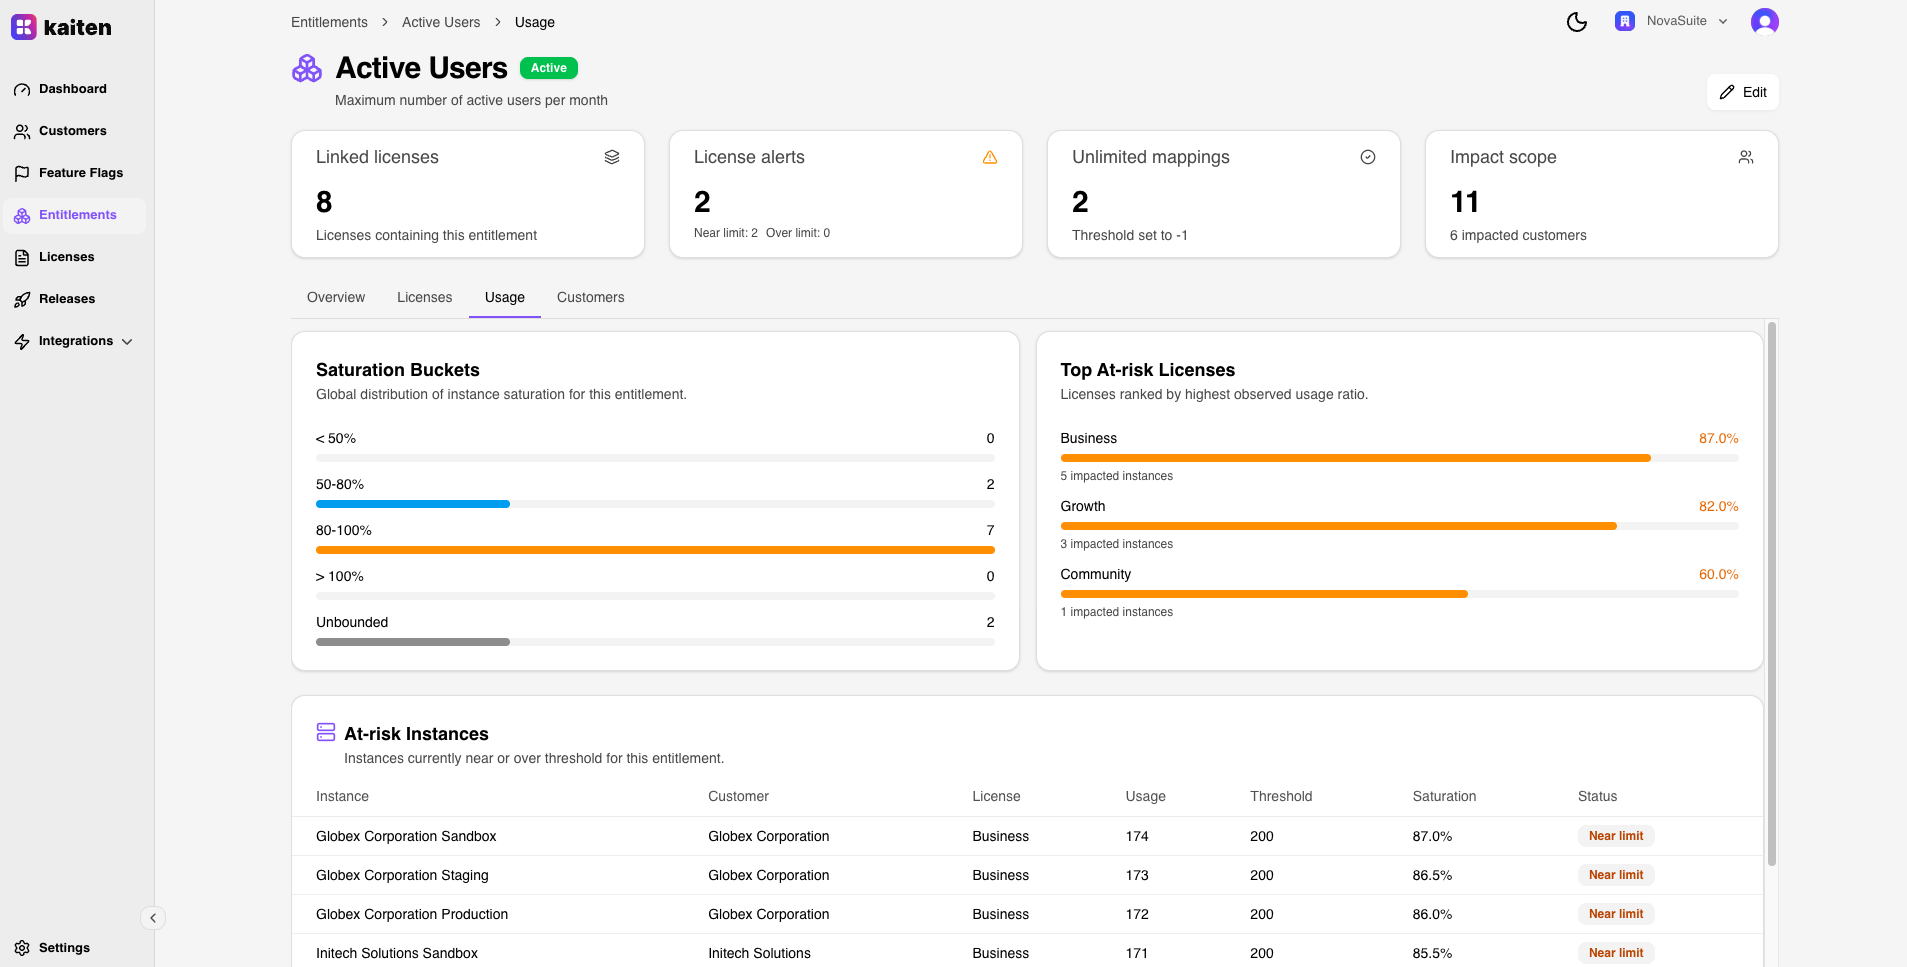Navigate to Entitlements breadcrumb link
1907x967 pixels.
[329, 22]
